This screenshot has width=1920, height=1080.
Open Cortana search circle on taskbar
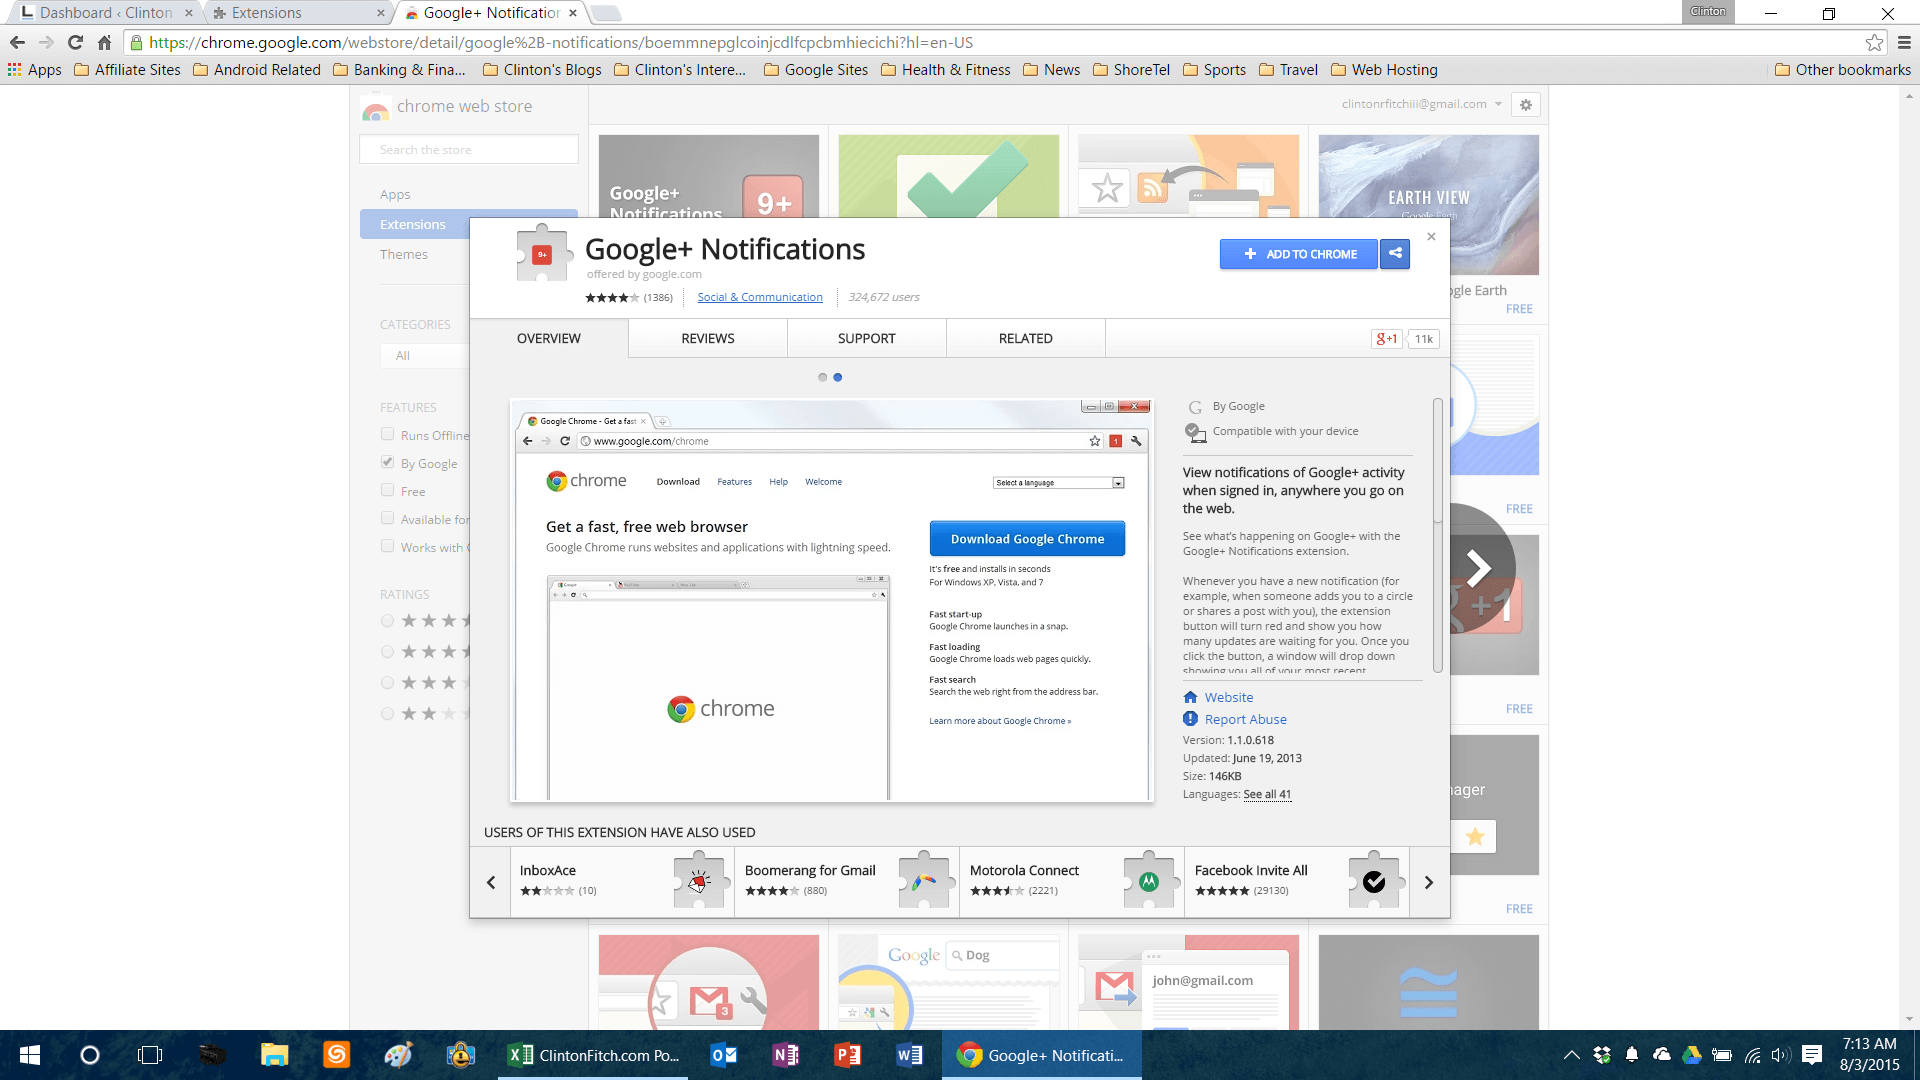90,1055
